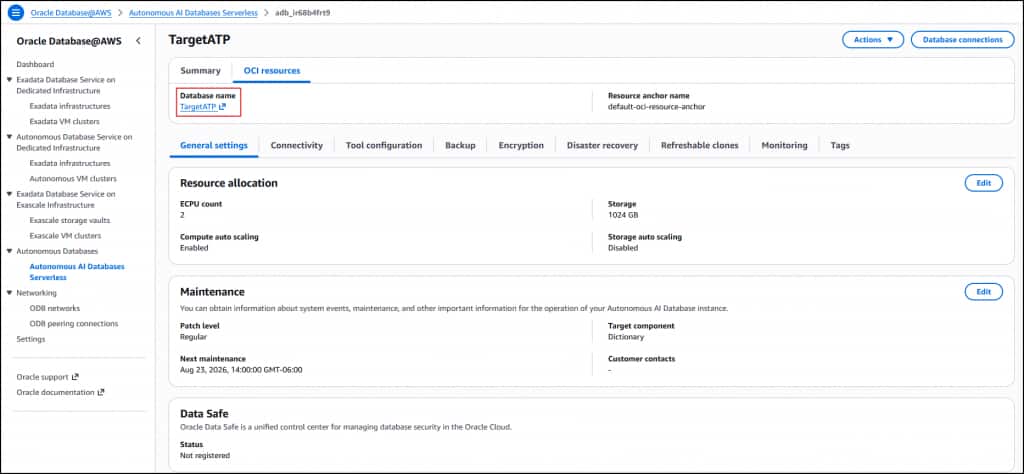Select Autonomous AI Databases Serverless in sidebar

pyautogui.click(x=77, y=272)
